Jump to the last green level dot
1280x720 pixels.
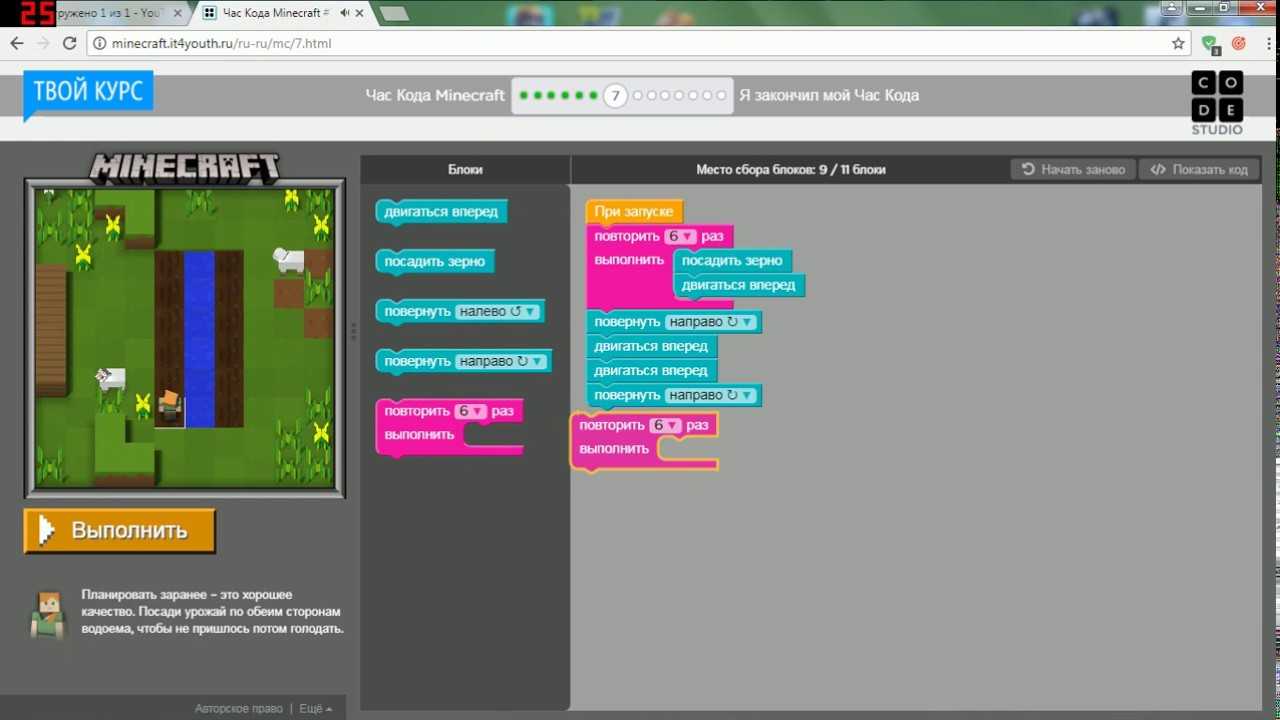(x=593, y=96)
